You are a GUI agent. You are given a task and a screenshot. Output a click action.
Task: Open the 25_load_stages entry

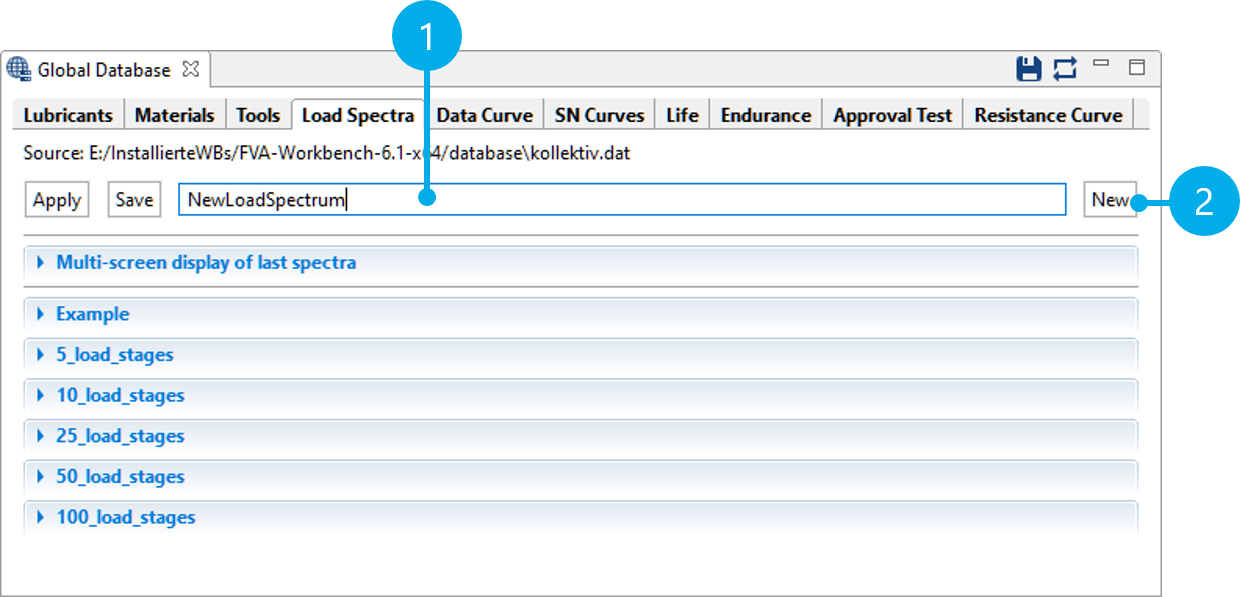(x=120, y=437)
